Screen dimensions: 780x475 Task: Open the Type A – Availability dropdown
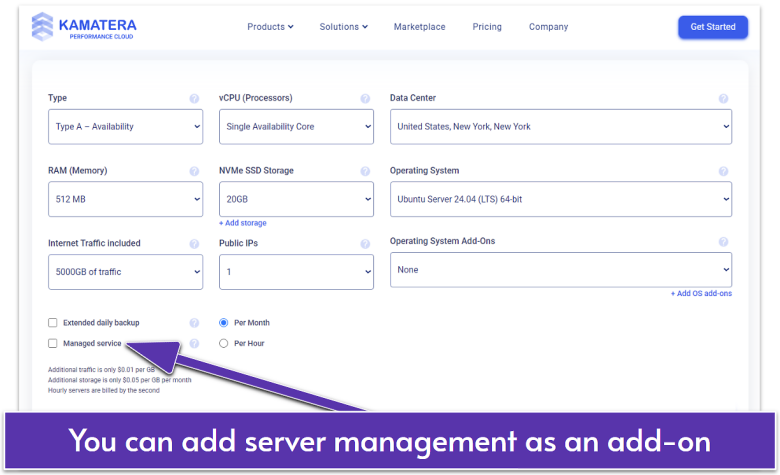click(125, 127)
